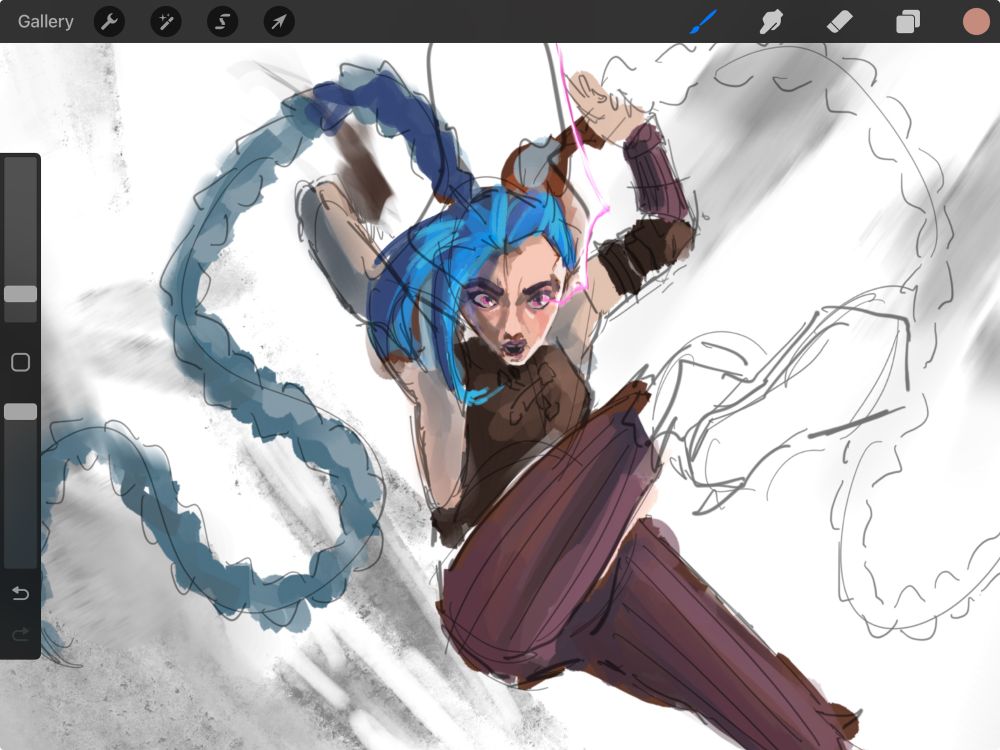
Task: Open the active color swatch
Action: click(975, 21)
